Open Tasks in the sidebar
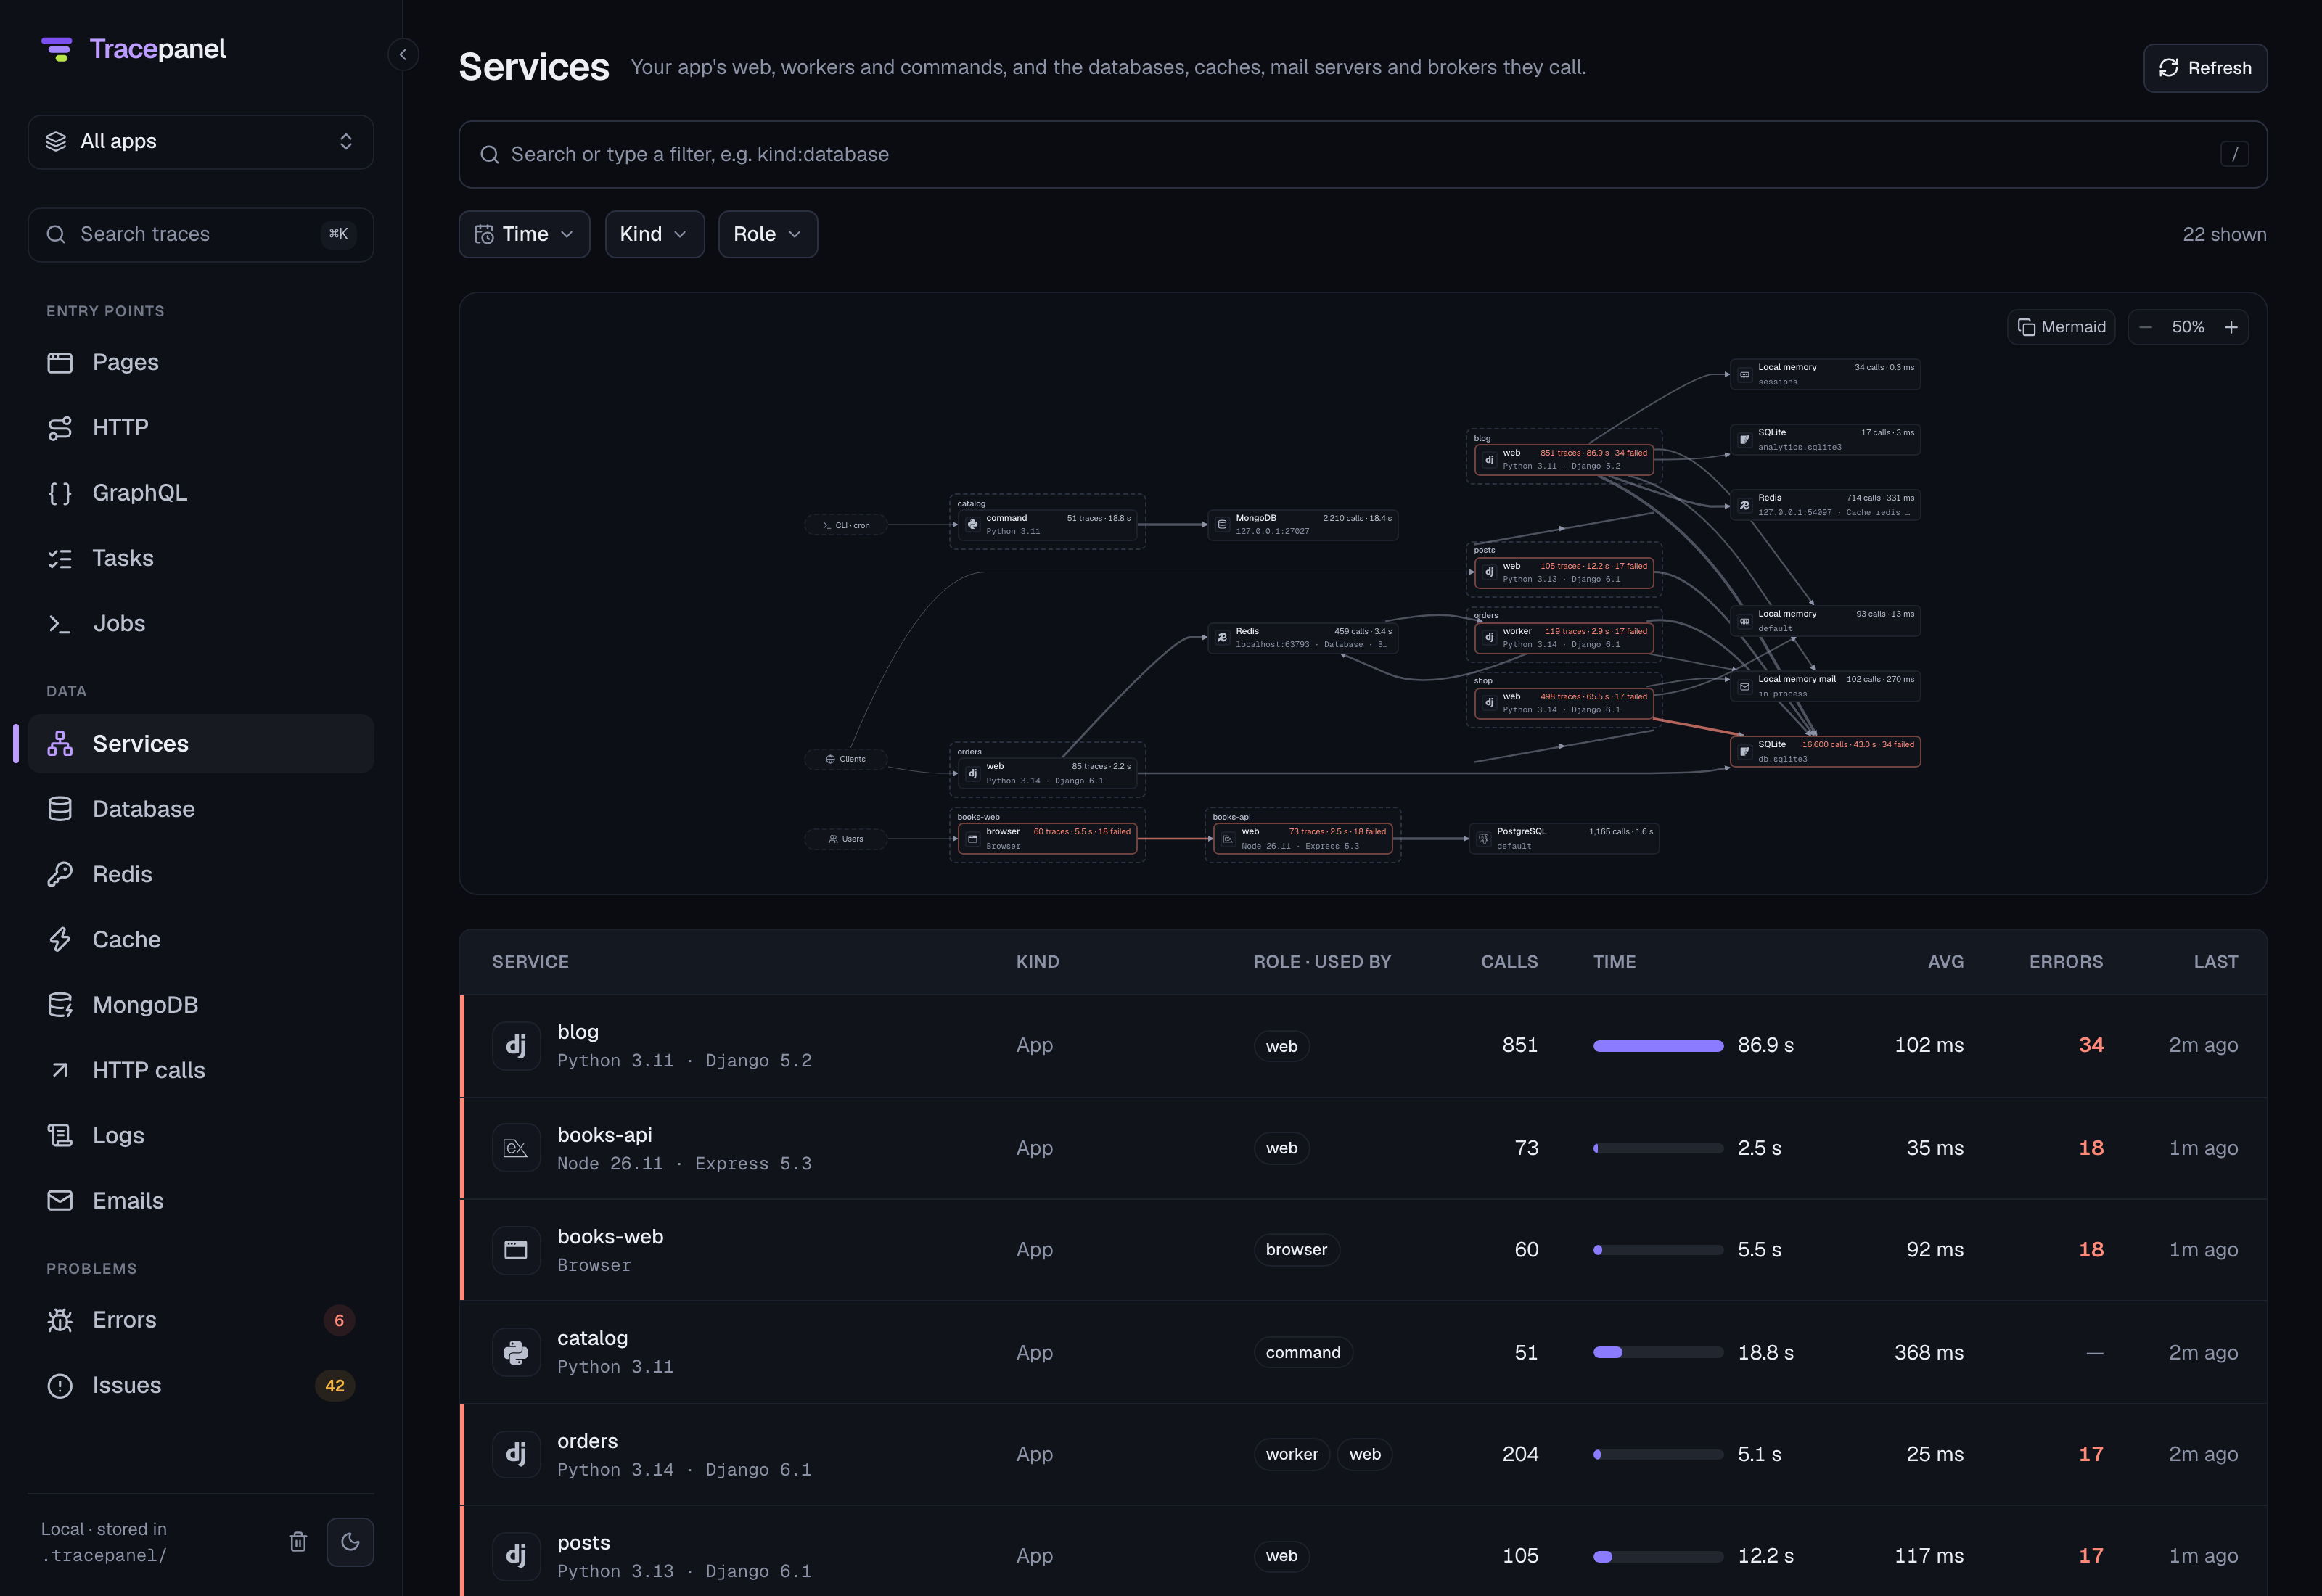This screenshot has height=1596, width=2322. [201, 558]
